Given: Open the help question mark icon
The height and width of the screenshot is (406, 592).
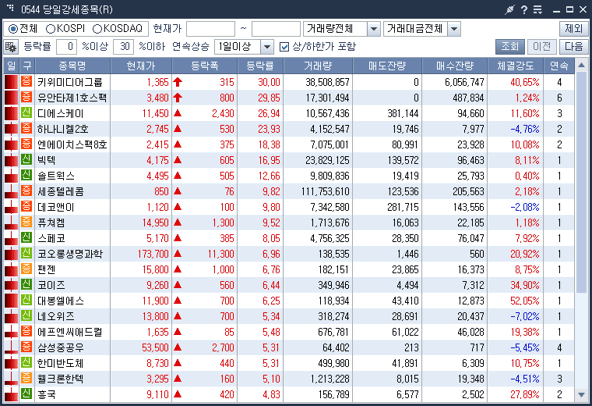Looking at the screenshot, I should click(x=524, y=10).
